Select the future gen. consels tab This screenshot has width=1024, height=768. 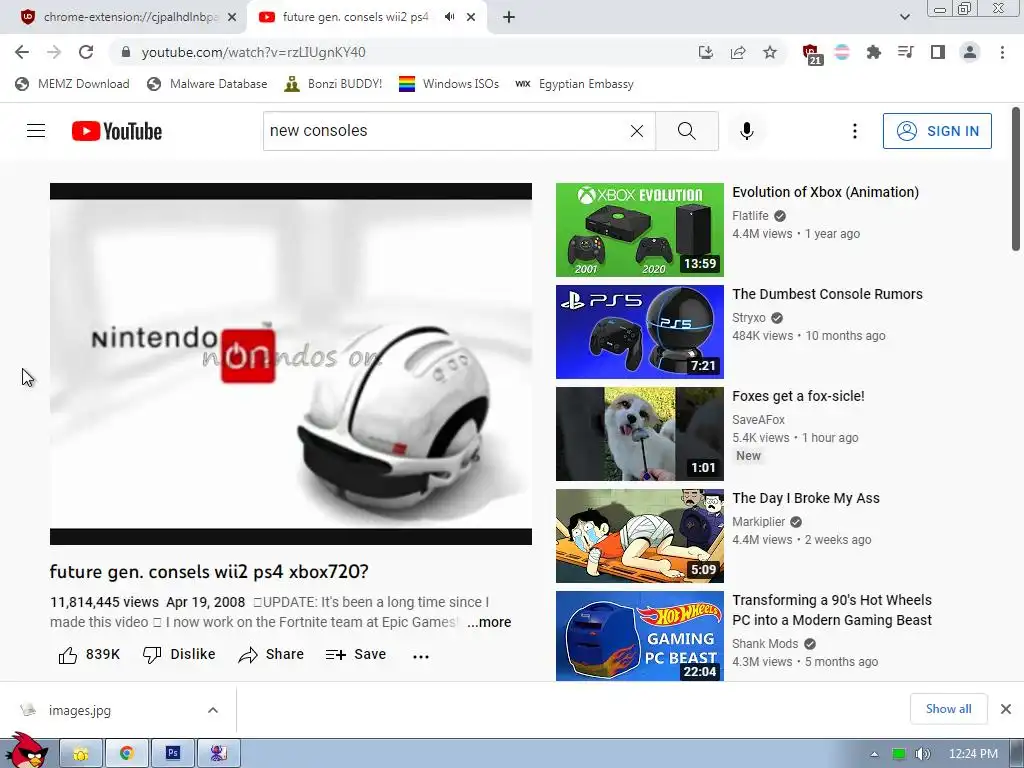coord(355,17)
